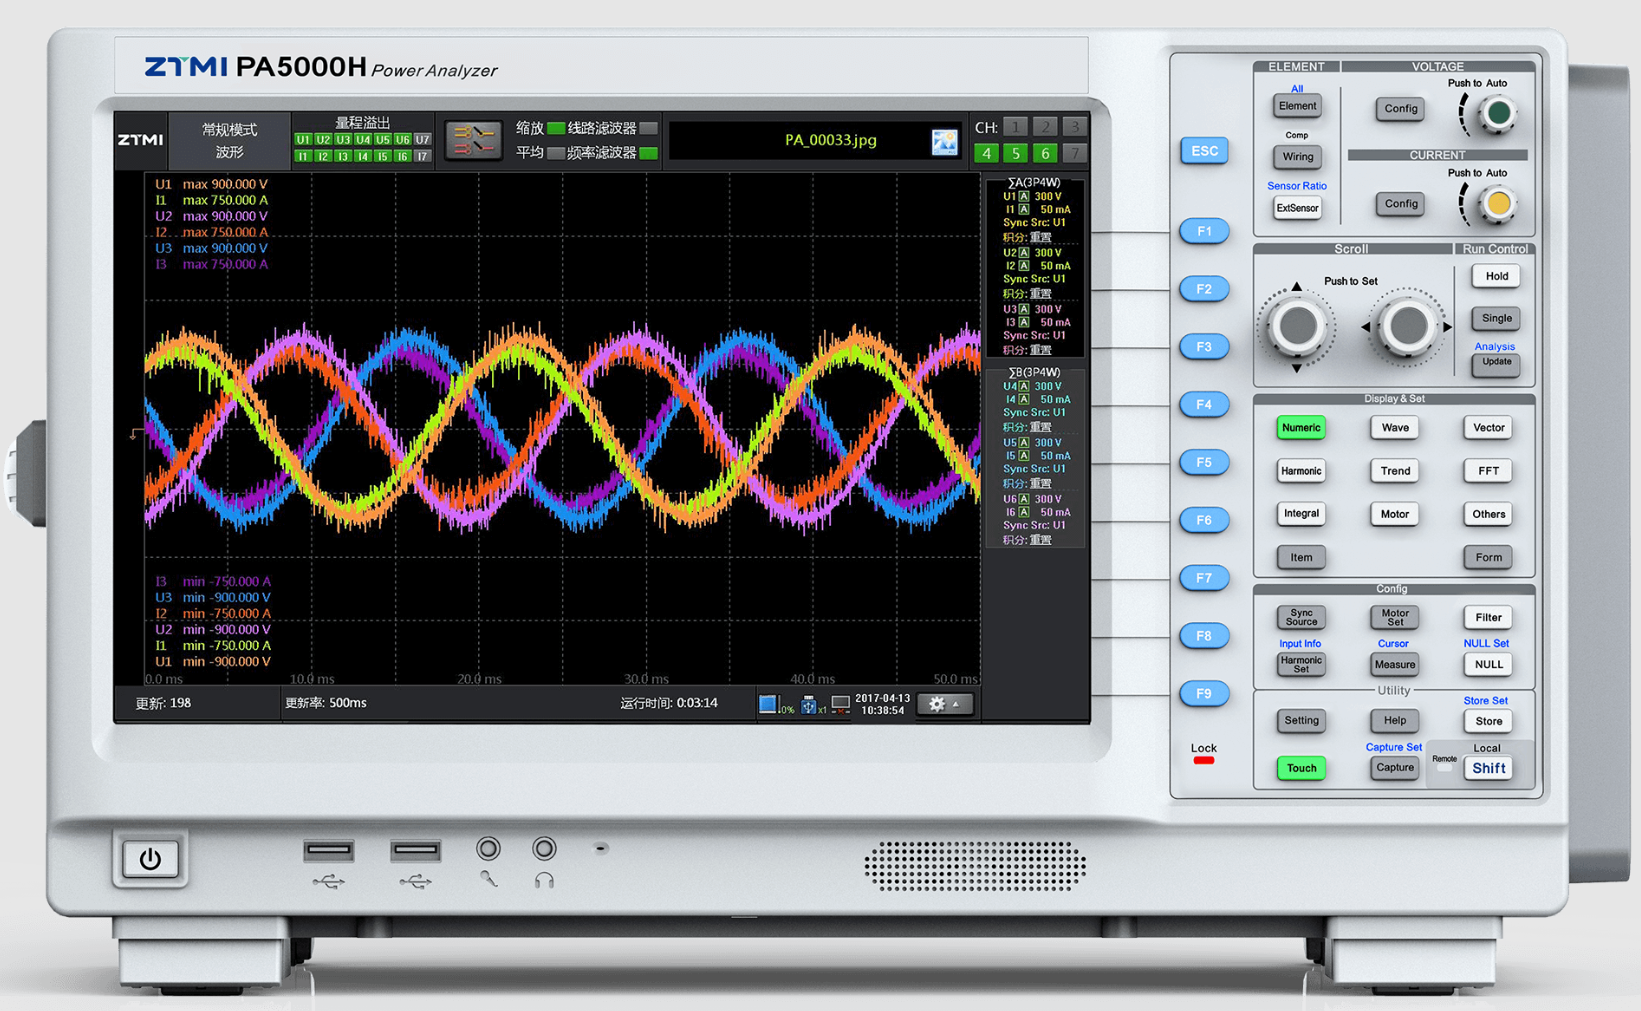Image resolution: width=1641 pixels, height=1011 pixels.
Task: Click the U7 range overflow indicator
Action: pyautogui.click(x=422, y=140)
